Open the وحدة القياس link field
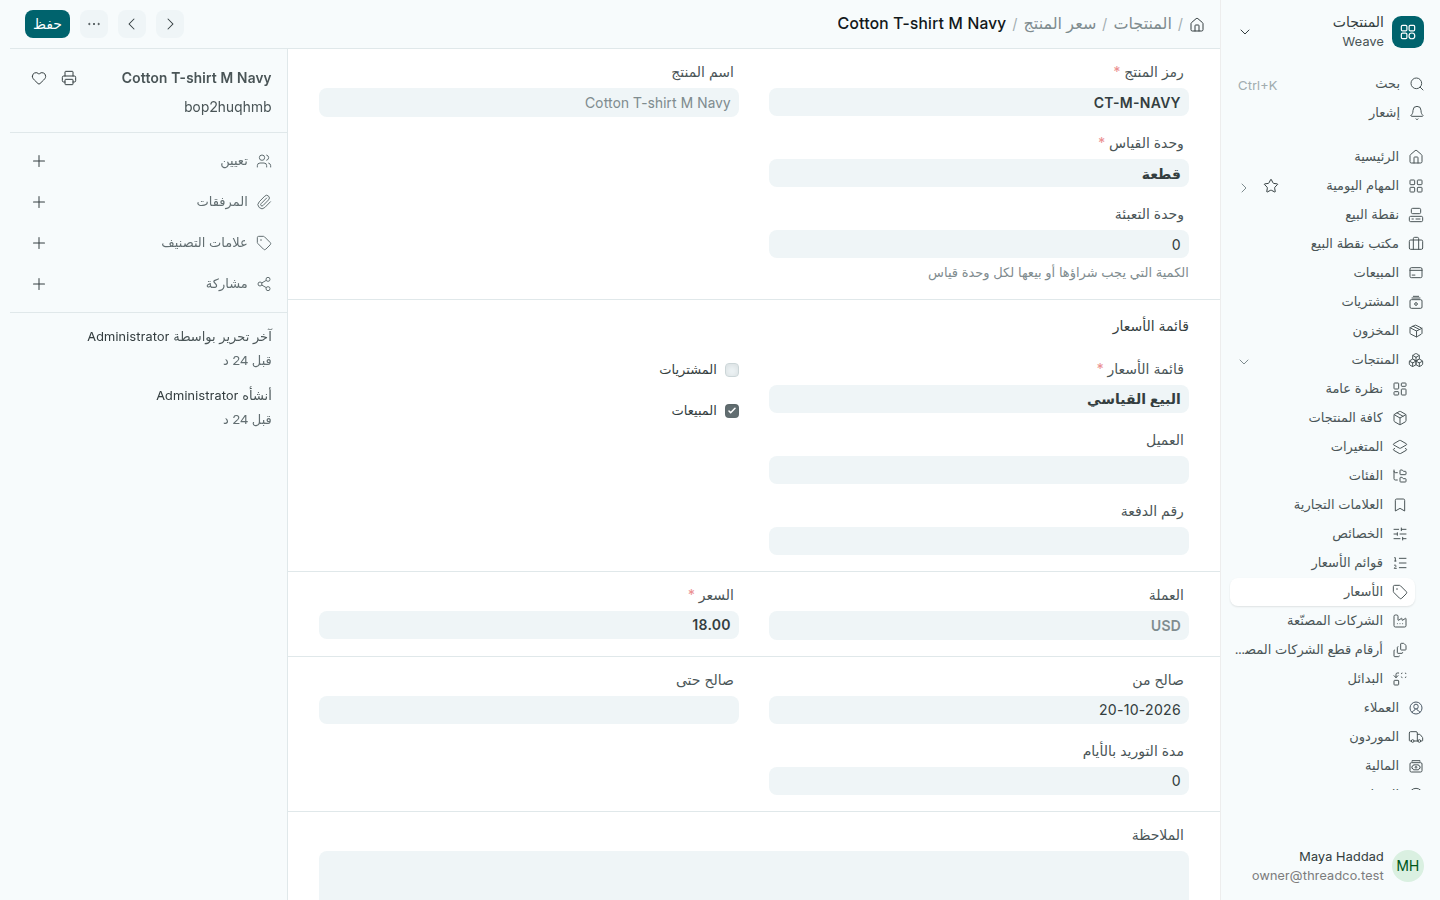 (979, 174)
